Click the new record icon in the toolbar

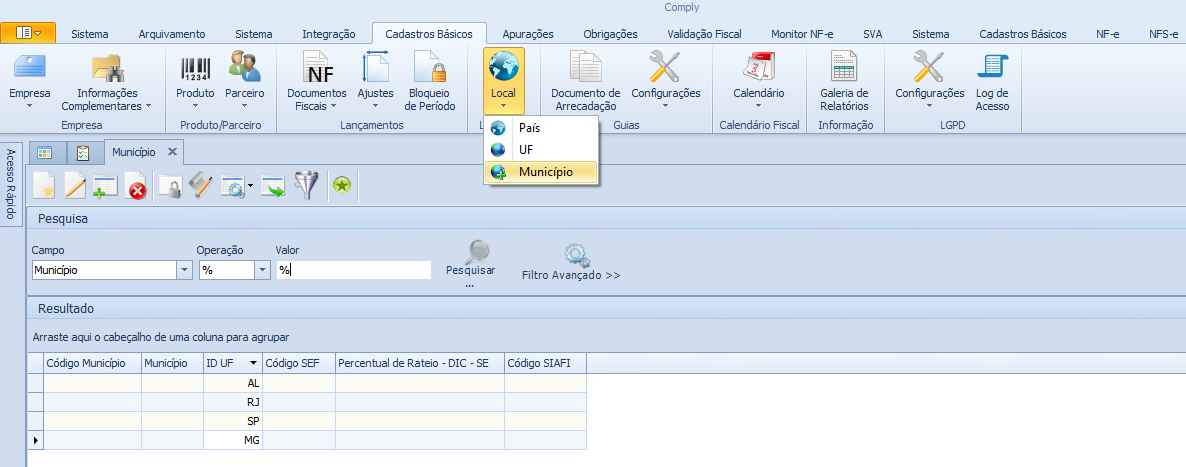44,186
